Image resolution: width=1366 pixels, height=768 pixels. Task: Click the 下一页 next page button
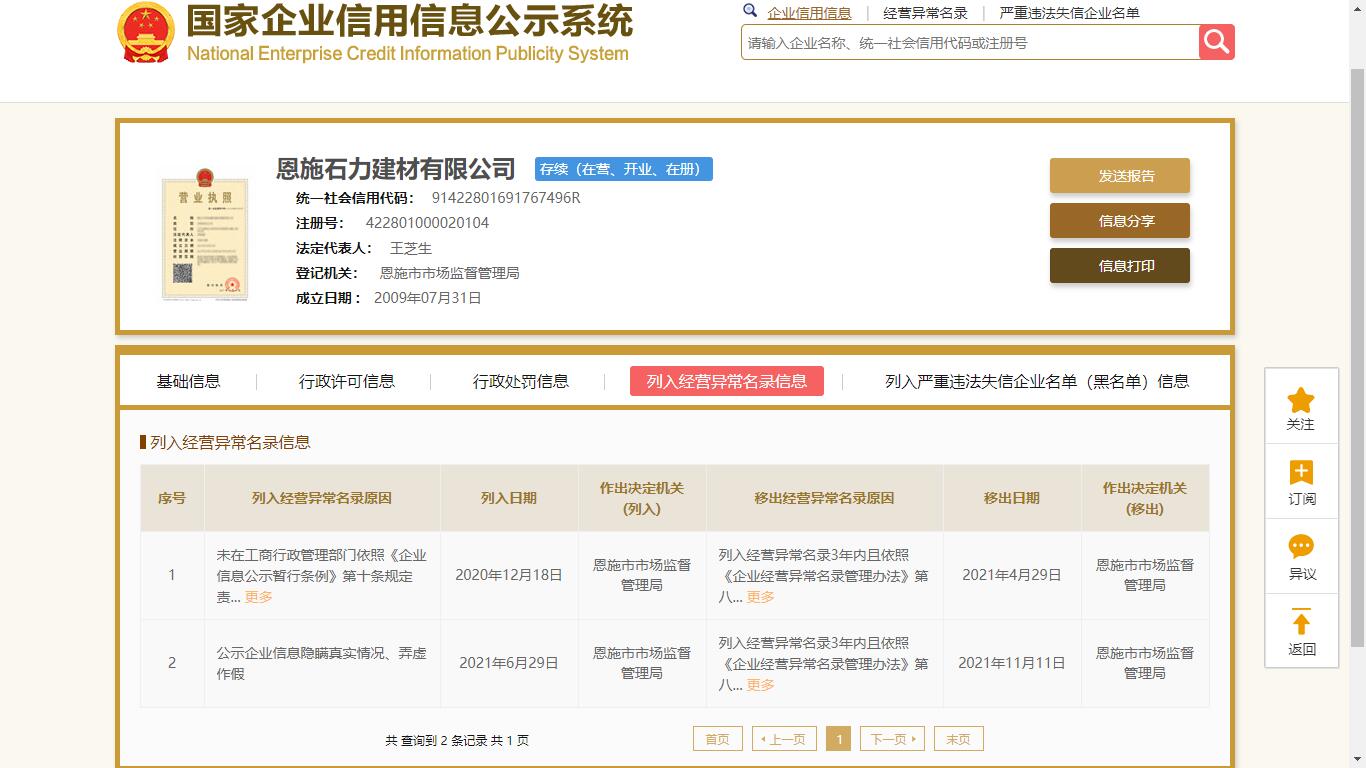[x=892, y=739]
